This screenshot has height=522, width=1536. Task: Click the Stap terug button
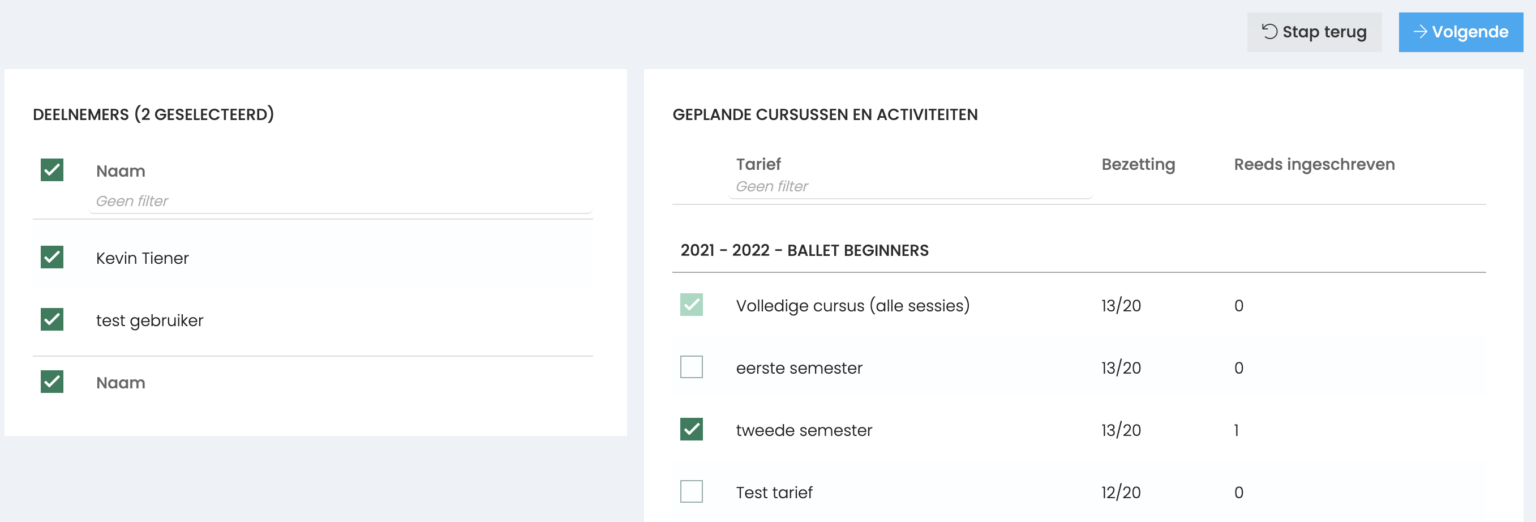[x=1314, y=32]
